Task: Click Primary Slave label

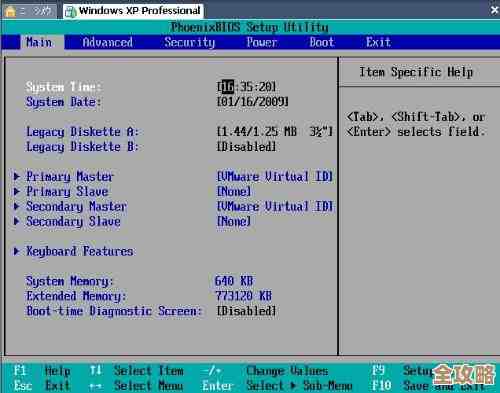Action: tap(67, 192)
